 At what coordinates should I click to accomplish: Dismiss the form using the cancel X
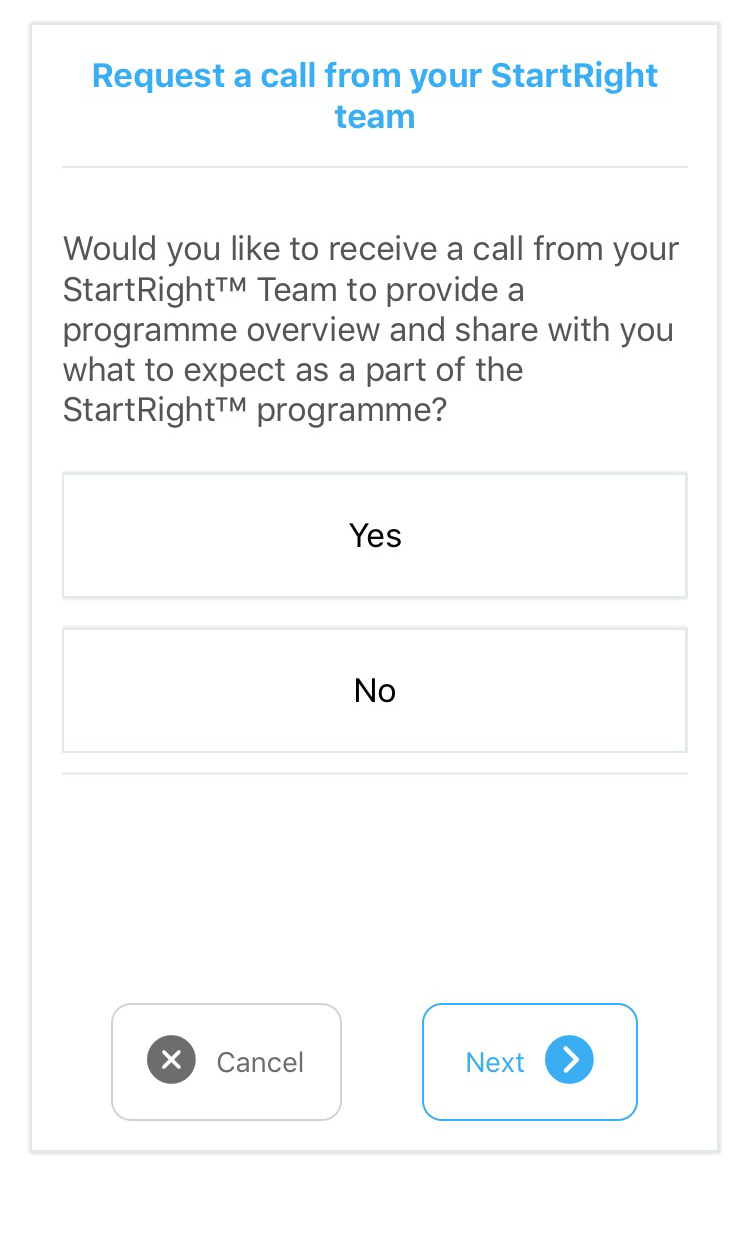171,1060
